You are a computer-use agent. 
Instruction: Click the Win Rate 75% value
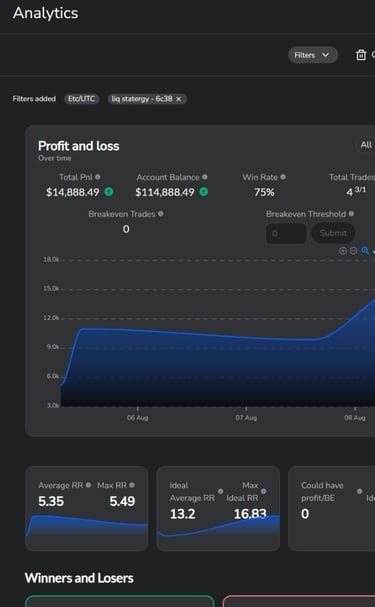click(264, 192)
